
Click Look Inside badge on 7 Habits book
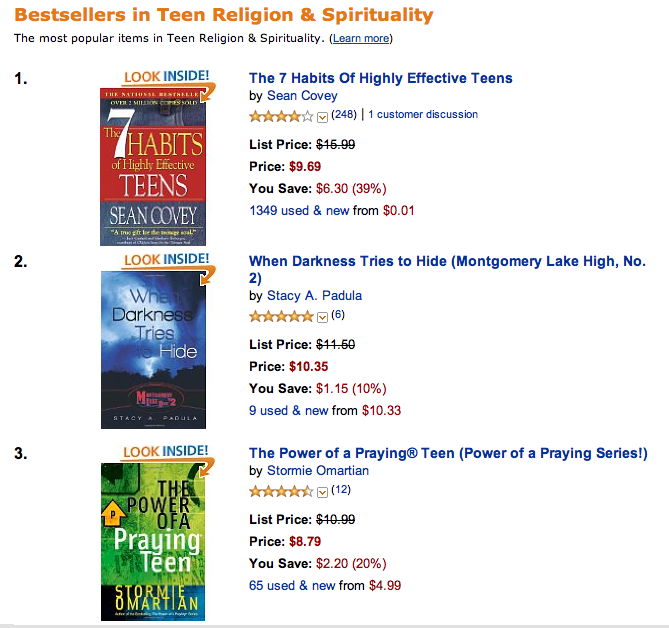[166, 77]
